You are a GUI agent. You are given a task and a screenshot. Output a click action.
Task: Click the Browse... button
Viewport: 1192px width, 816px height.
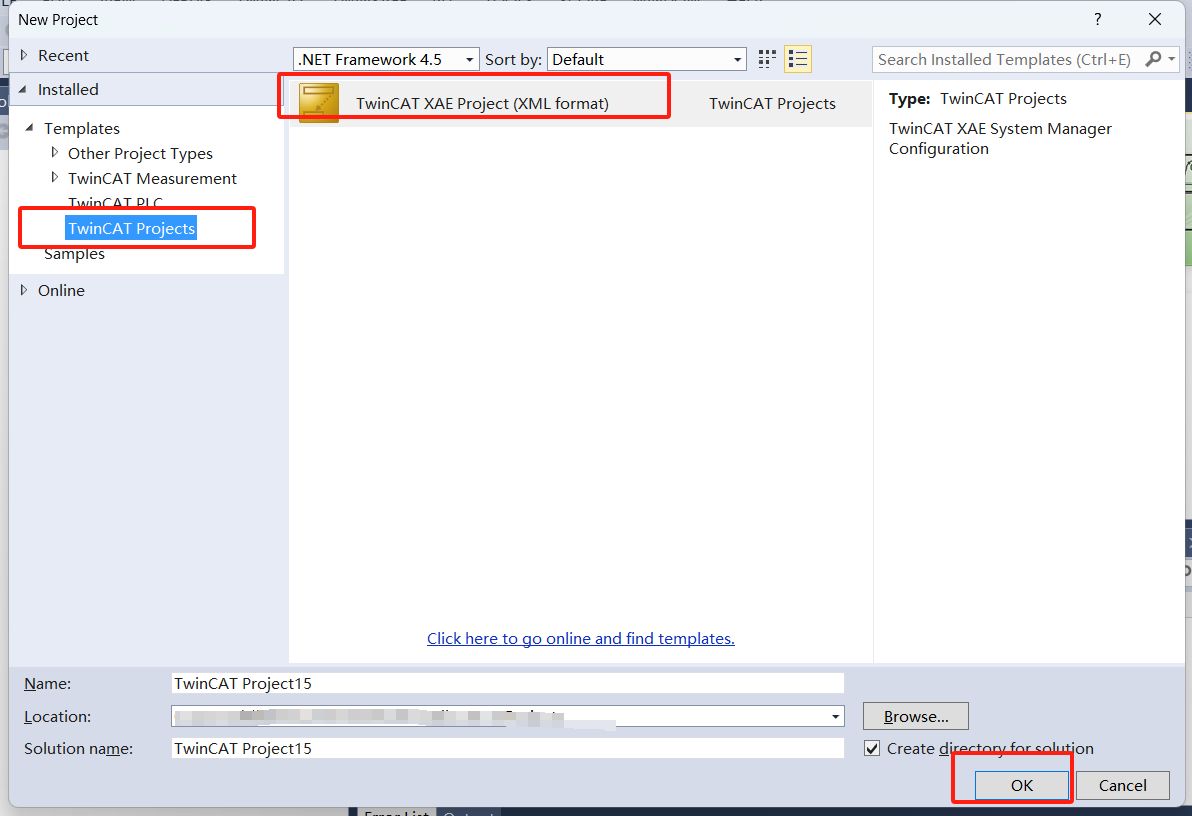[915, 716]
